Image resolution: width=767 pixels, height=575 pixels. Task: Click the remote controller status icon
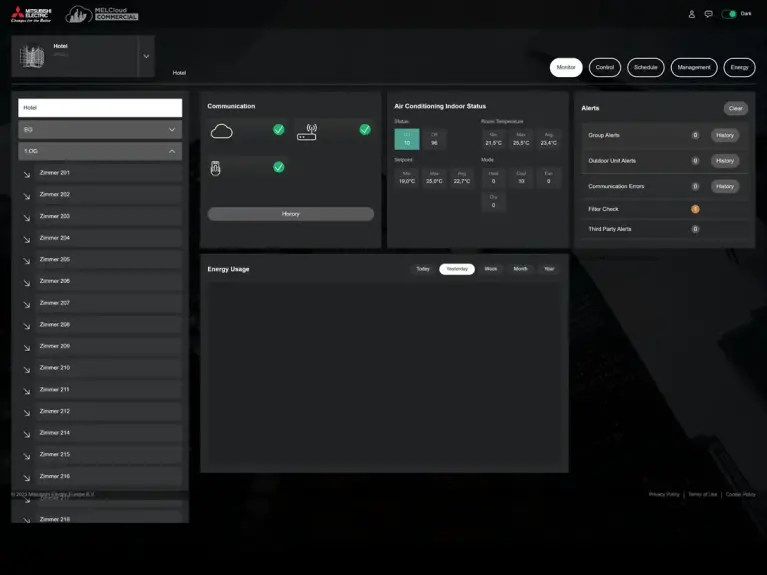[215, 168]
